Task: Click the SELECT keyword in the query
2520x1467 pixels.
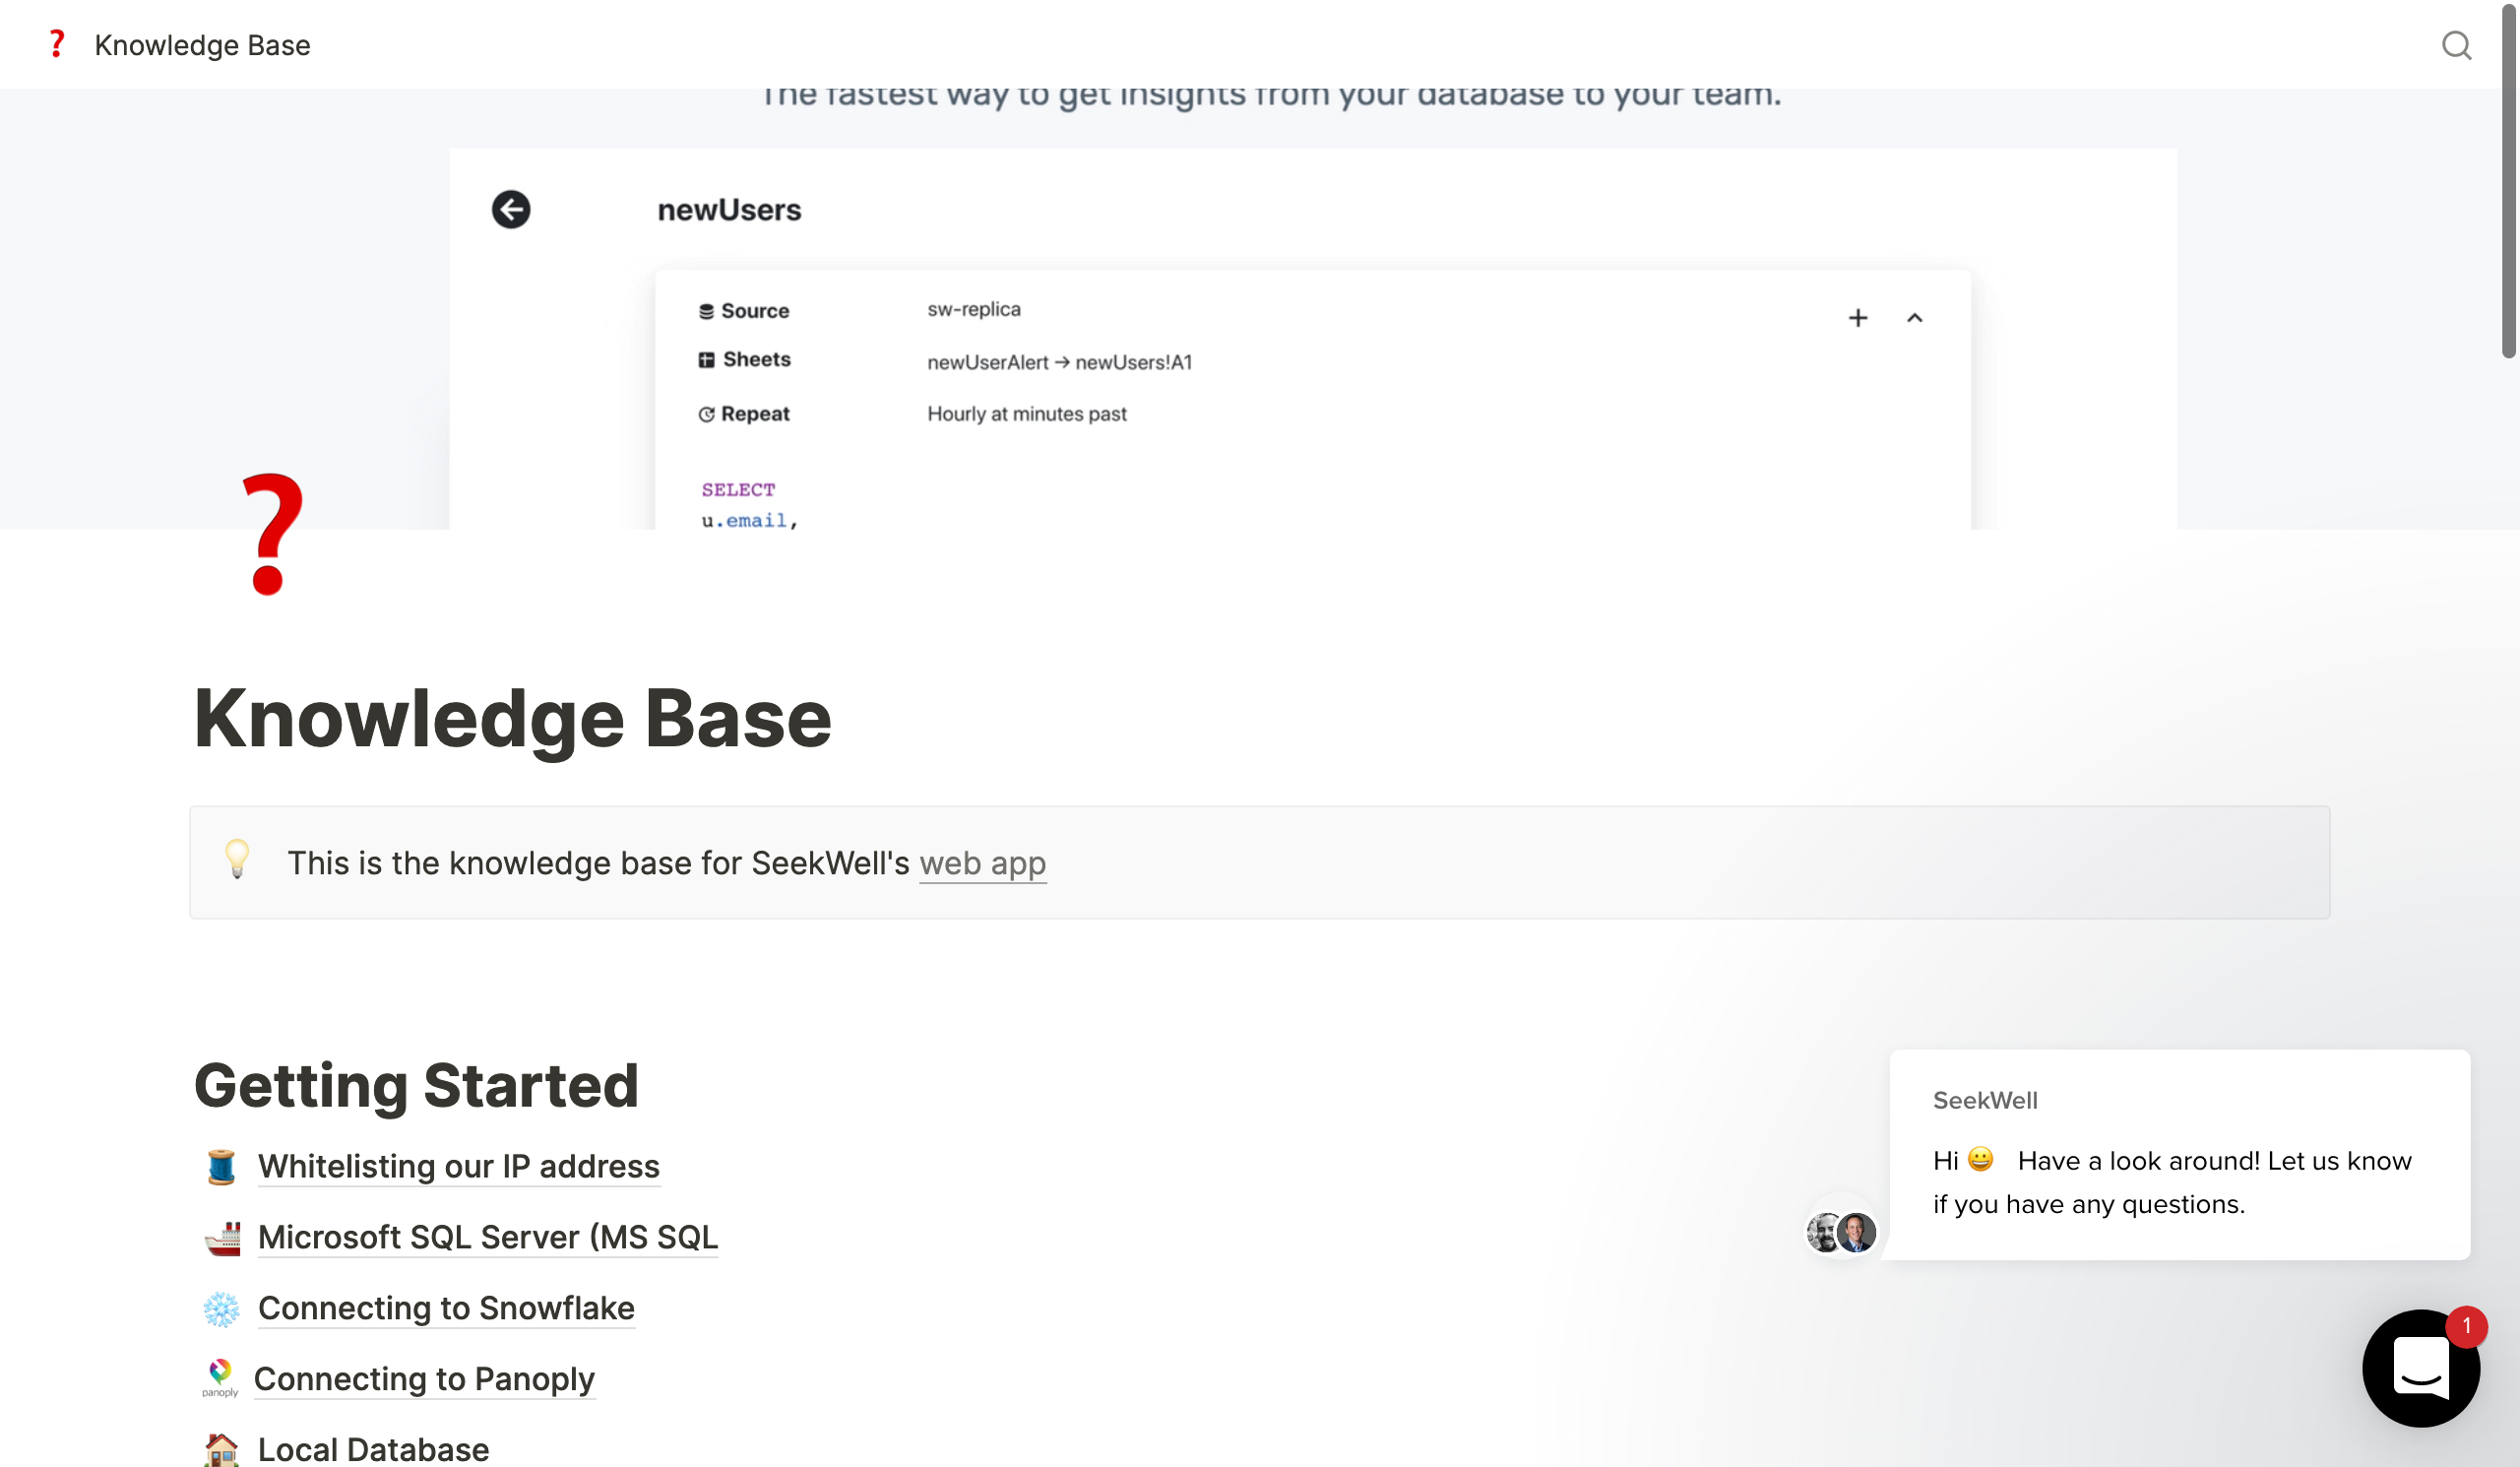Action: [738, 489]
